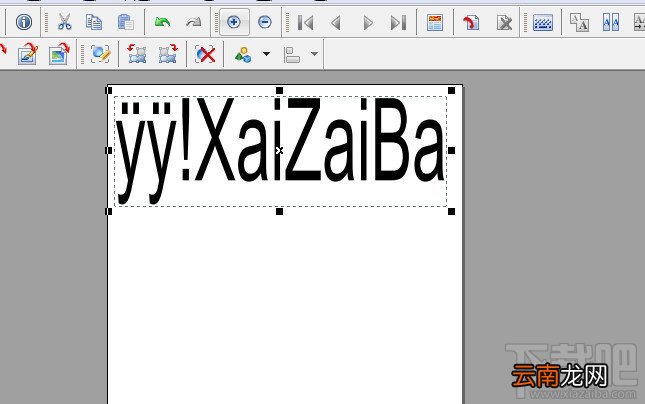The height and width of the screenshot is (404, 645).
Task: Jump to the last page
Action: point(398,23)
